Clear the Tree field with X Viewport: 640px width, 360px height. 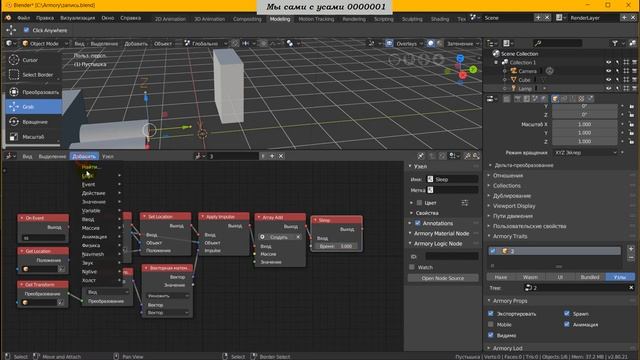tap(631, 288)
